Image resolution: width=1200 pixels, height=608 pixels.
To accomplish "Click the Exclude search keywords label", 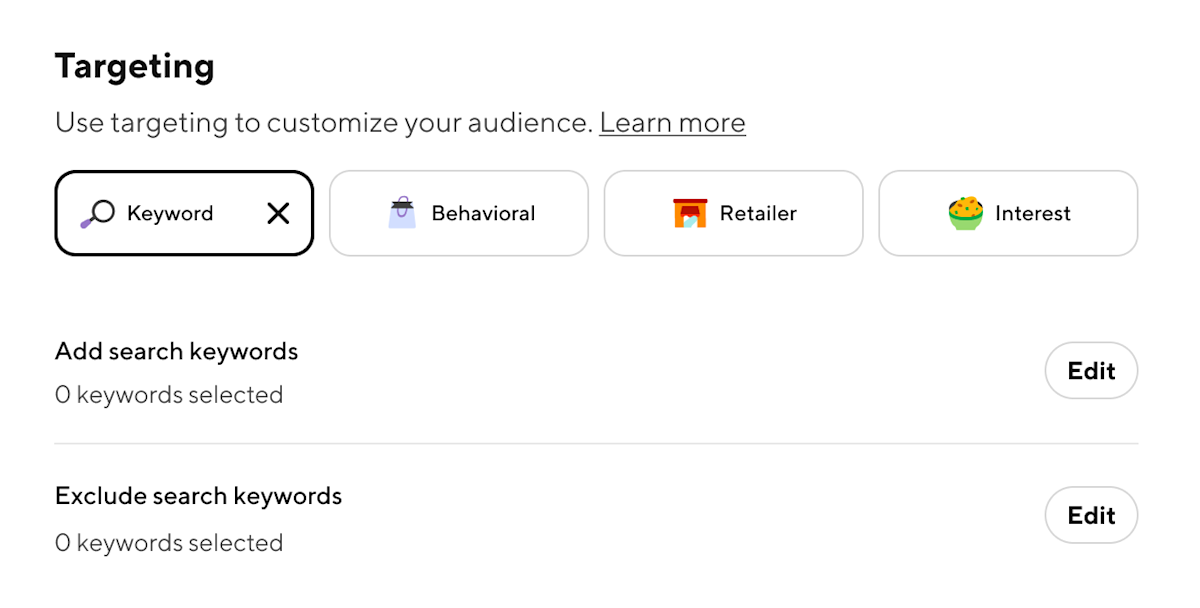I will (198, 495).
